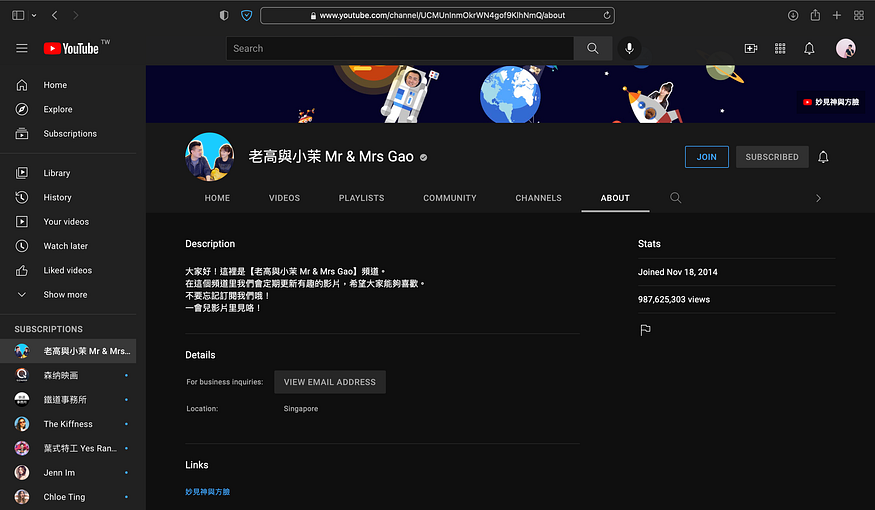
Task: Click the Safari address bar URL
Action: (438, 16)
